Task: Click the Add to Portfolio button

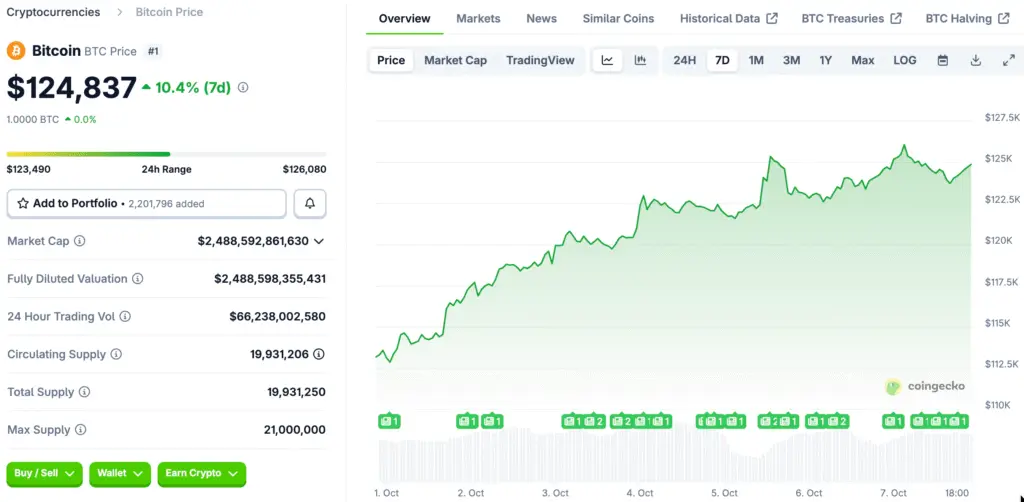Action: 146,203
